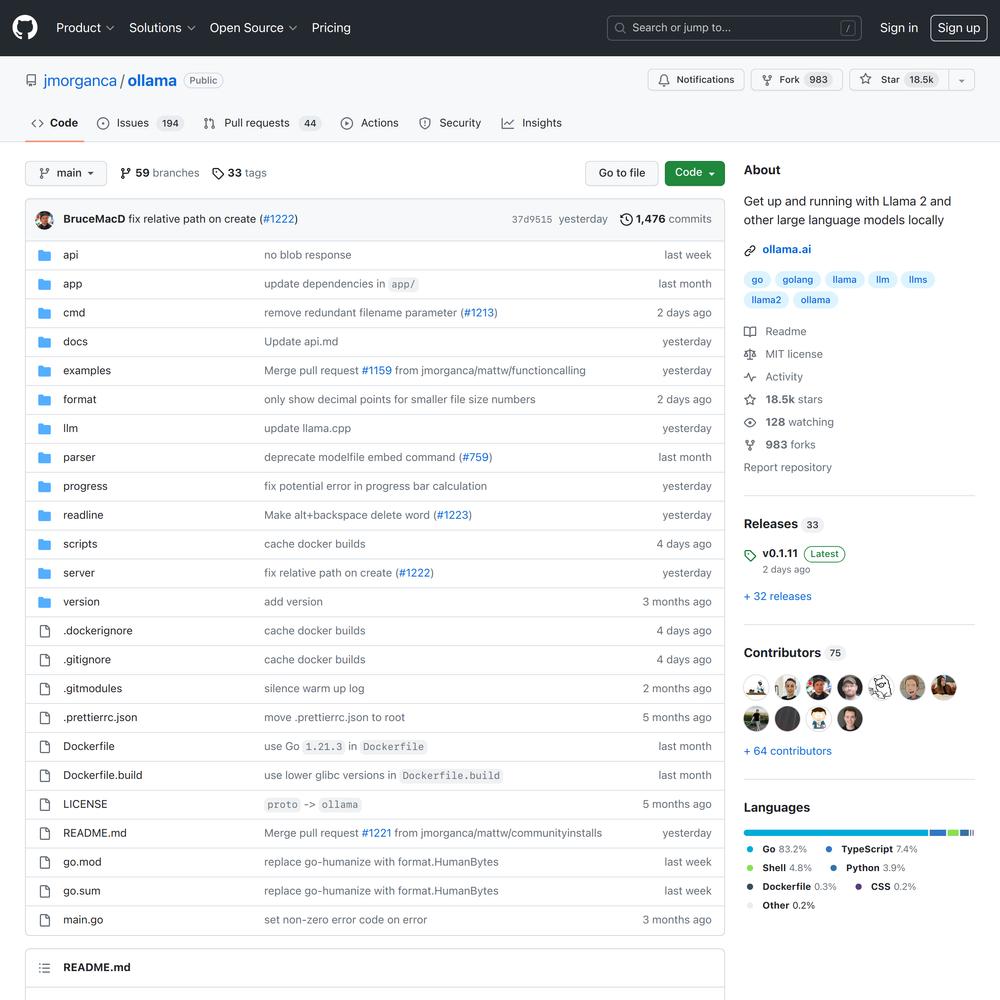1000x1000 pixels.
Task: Click the first contributor avatar
Action: tap(756, 688)
